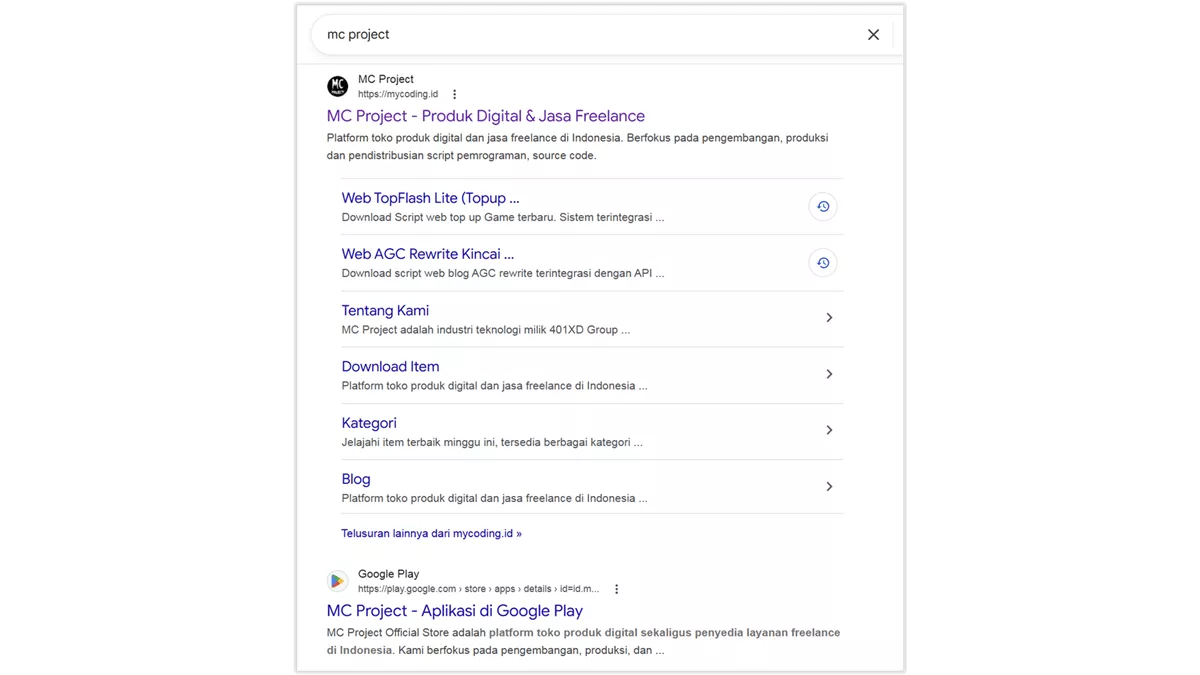The image size is (1200, 675).
Task: Open MC Project - Aplikasi di Google Play
Action: pyautogui.click(x=453, y=610)
